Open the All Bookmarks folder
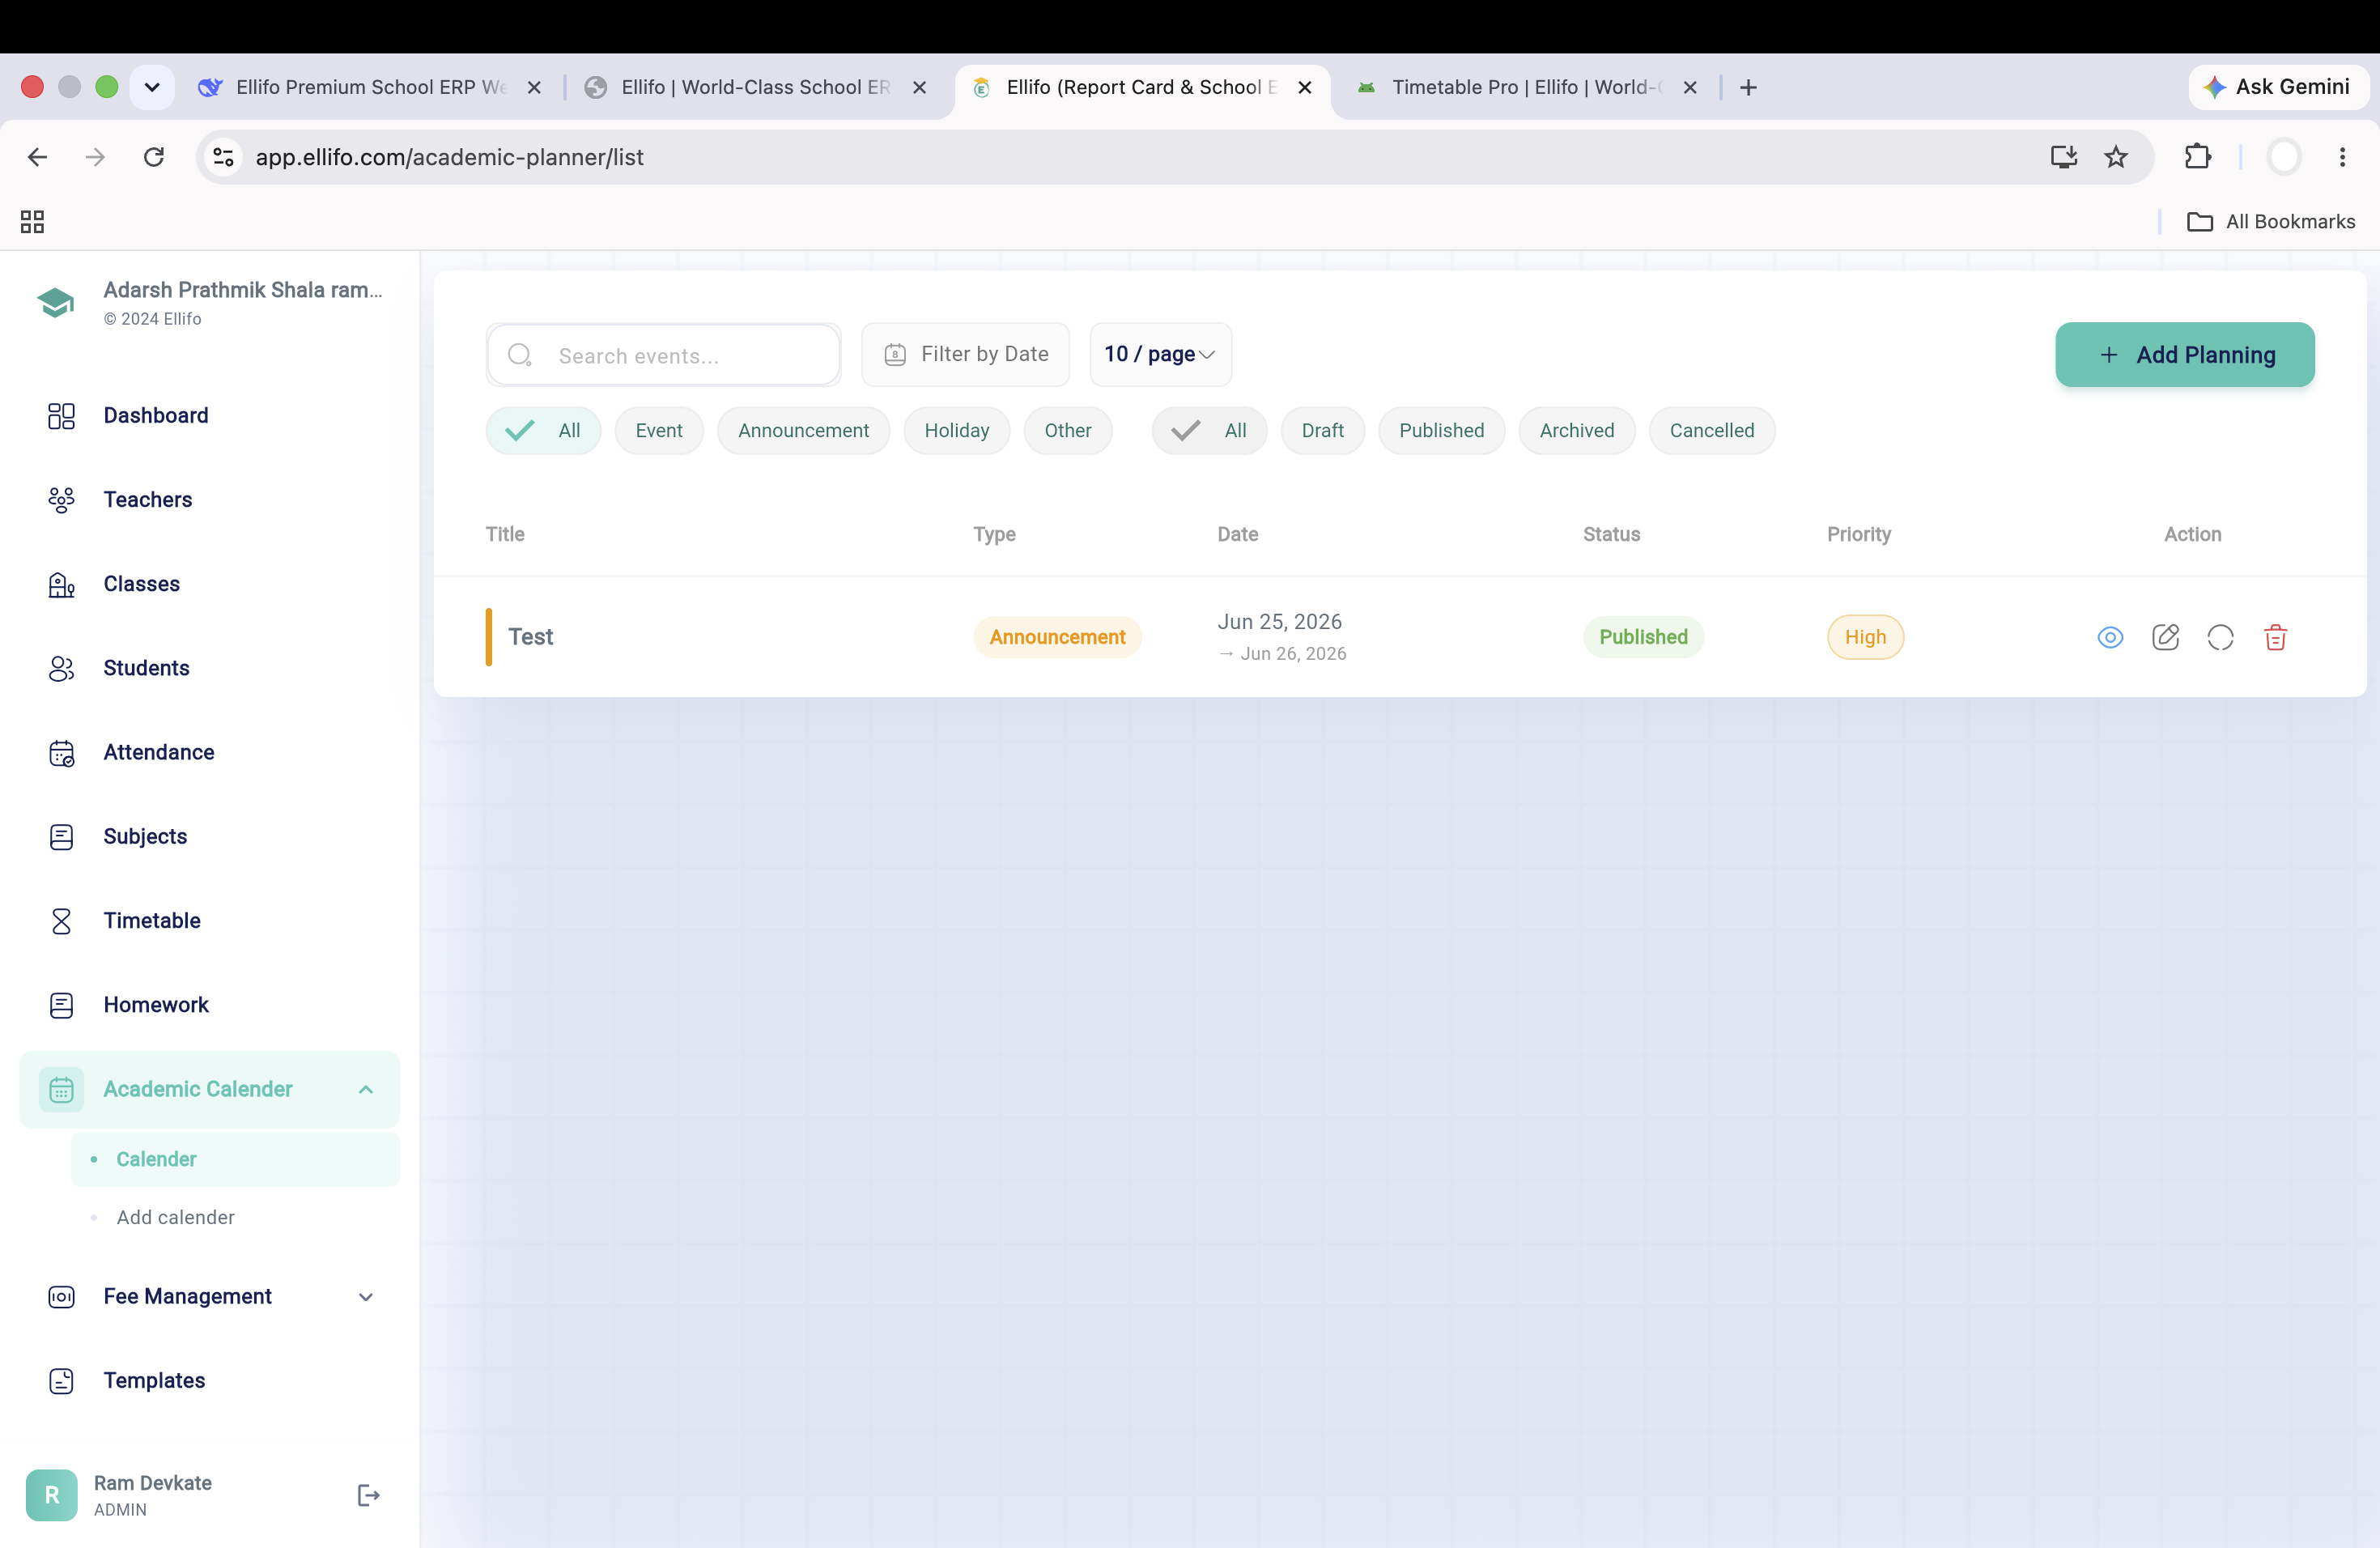The image size is (2380, 1548). coord(2271,222)
